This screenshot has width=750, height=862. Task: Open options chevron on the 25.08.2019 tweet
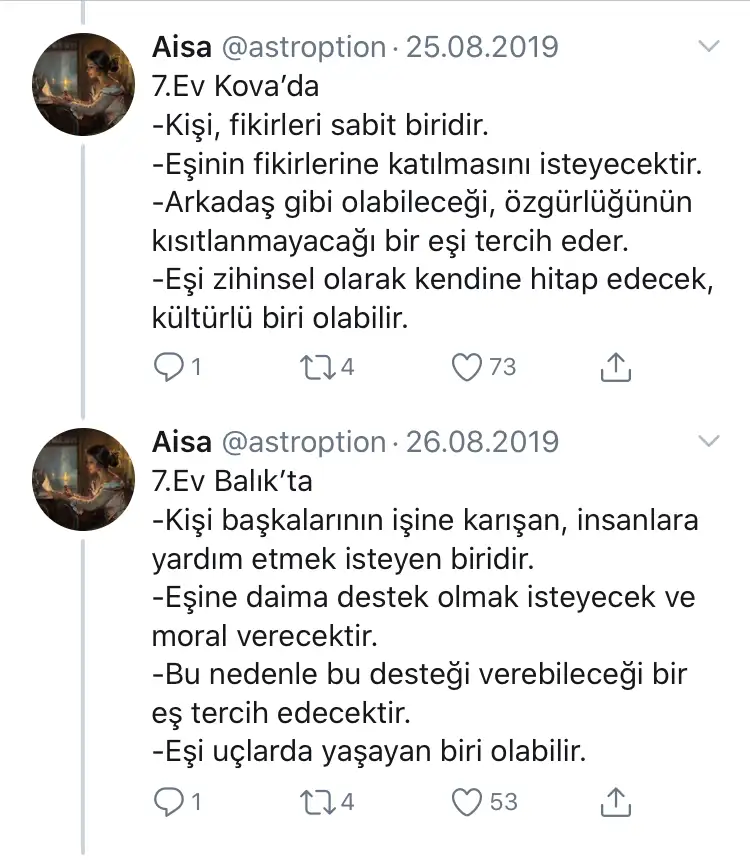[708, 46]
